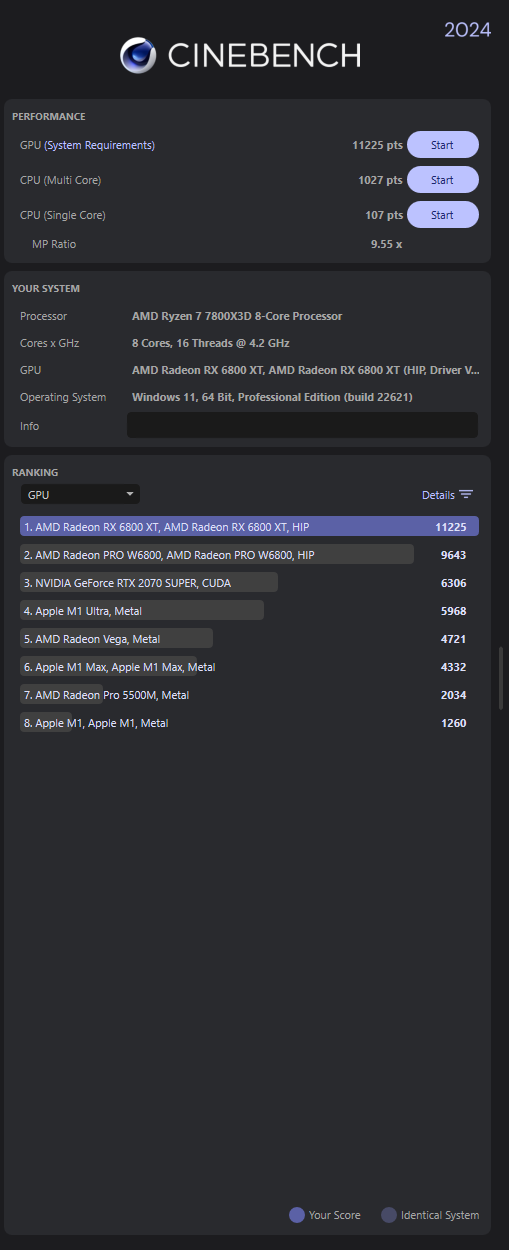Click the Details filter lines icon
Screen dimensions: 509x1250
466,494
